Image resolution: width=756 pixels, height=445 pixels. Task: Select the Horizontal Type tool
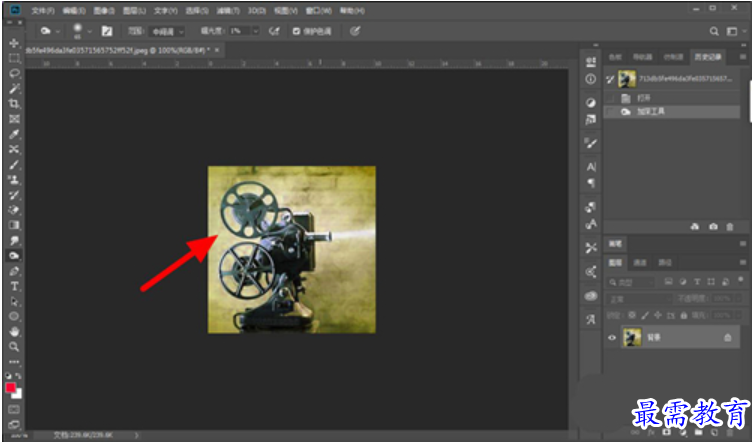[x=14, y=286]
